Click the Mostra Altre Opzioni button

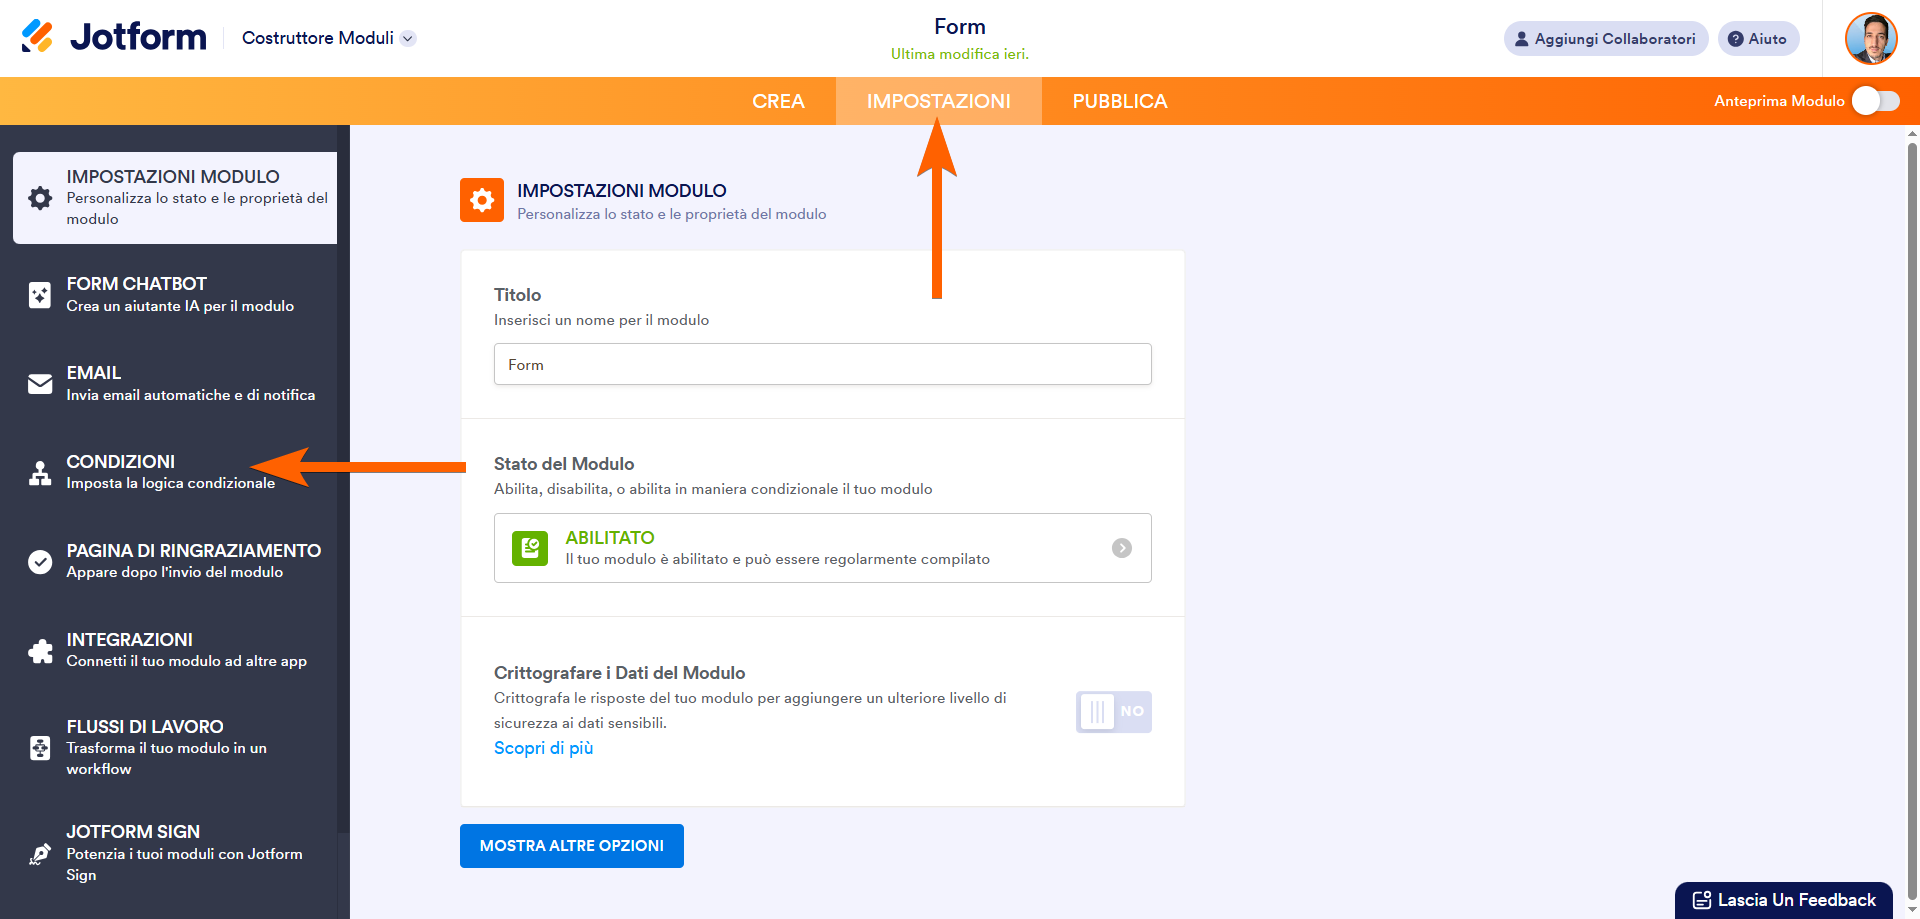(572, 846)
